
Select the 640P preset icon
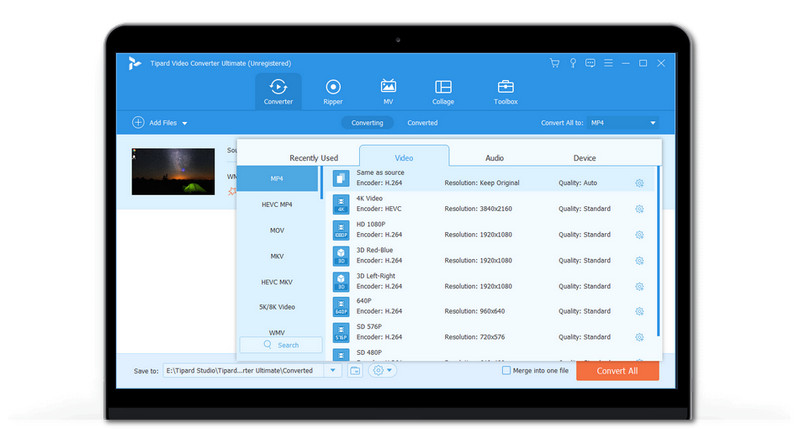pyautogui.click(x=341, y=307)
